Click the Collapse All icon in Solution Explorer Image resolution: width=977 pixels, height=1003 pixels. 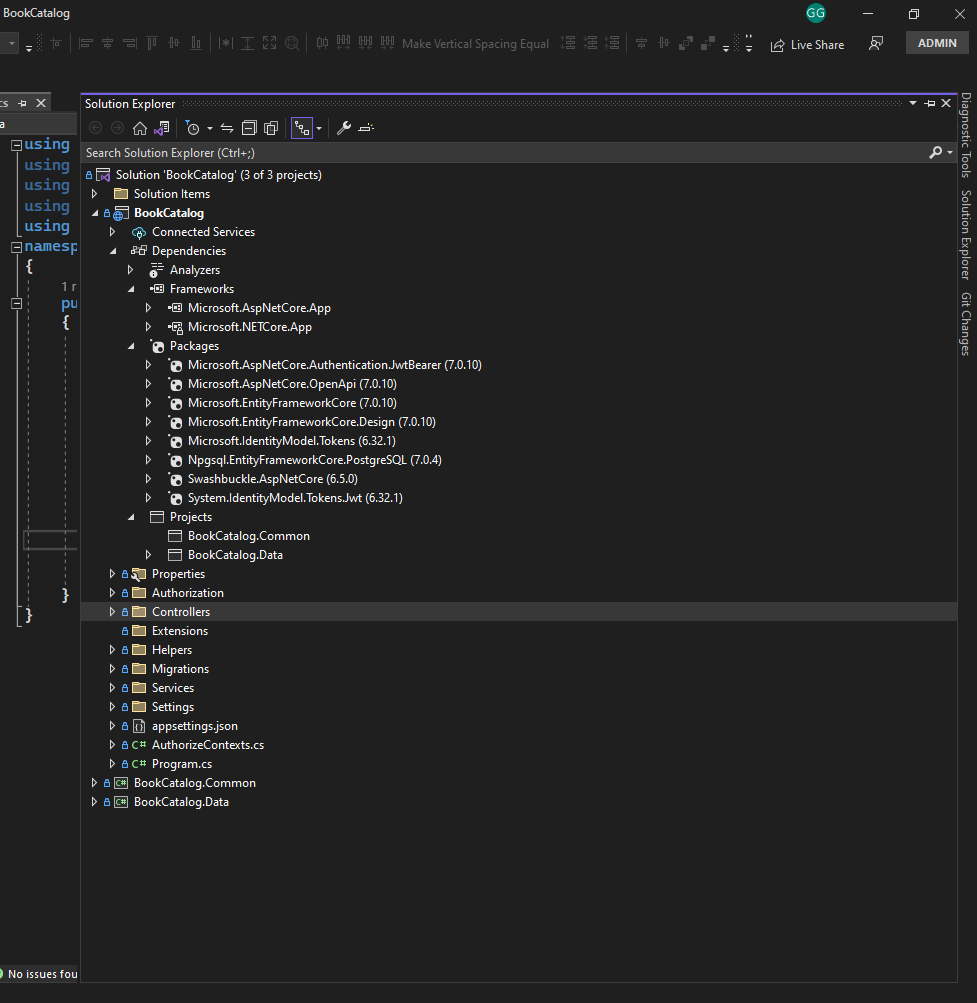click(x=249, y=128)
